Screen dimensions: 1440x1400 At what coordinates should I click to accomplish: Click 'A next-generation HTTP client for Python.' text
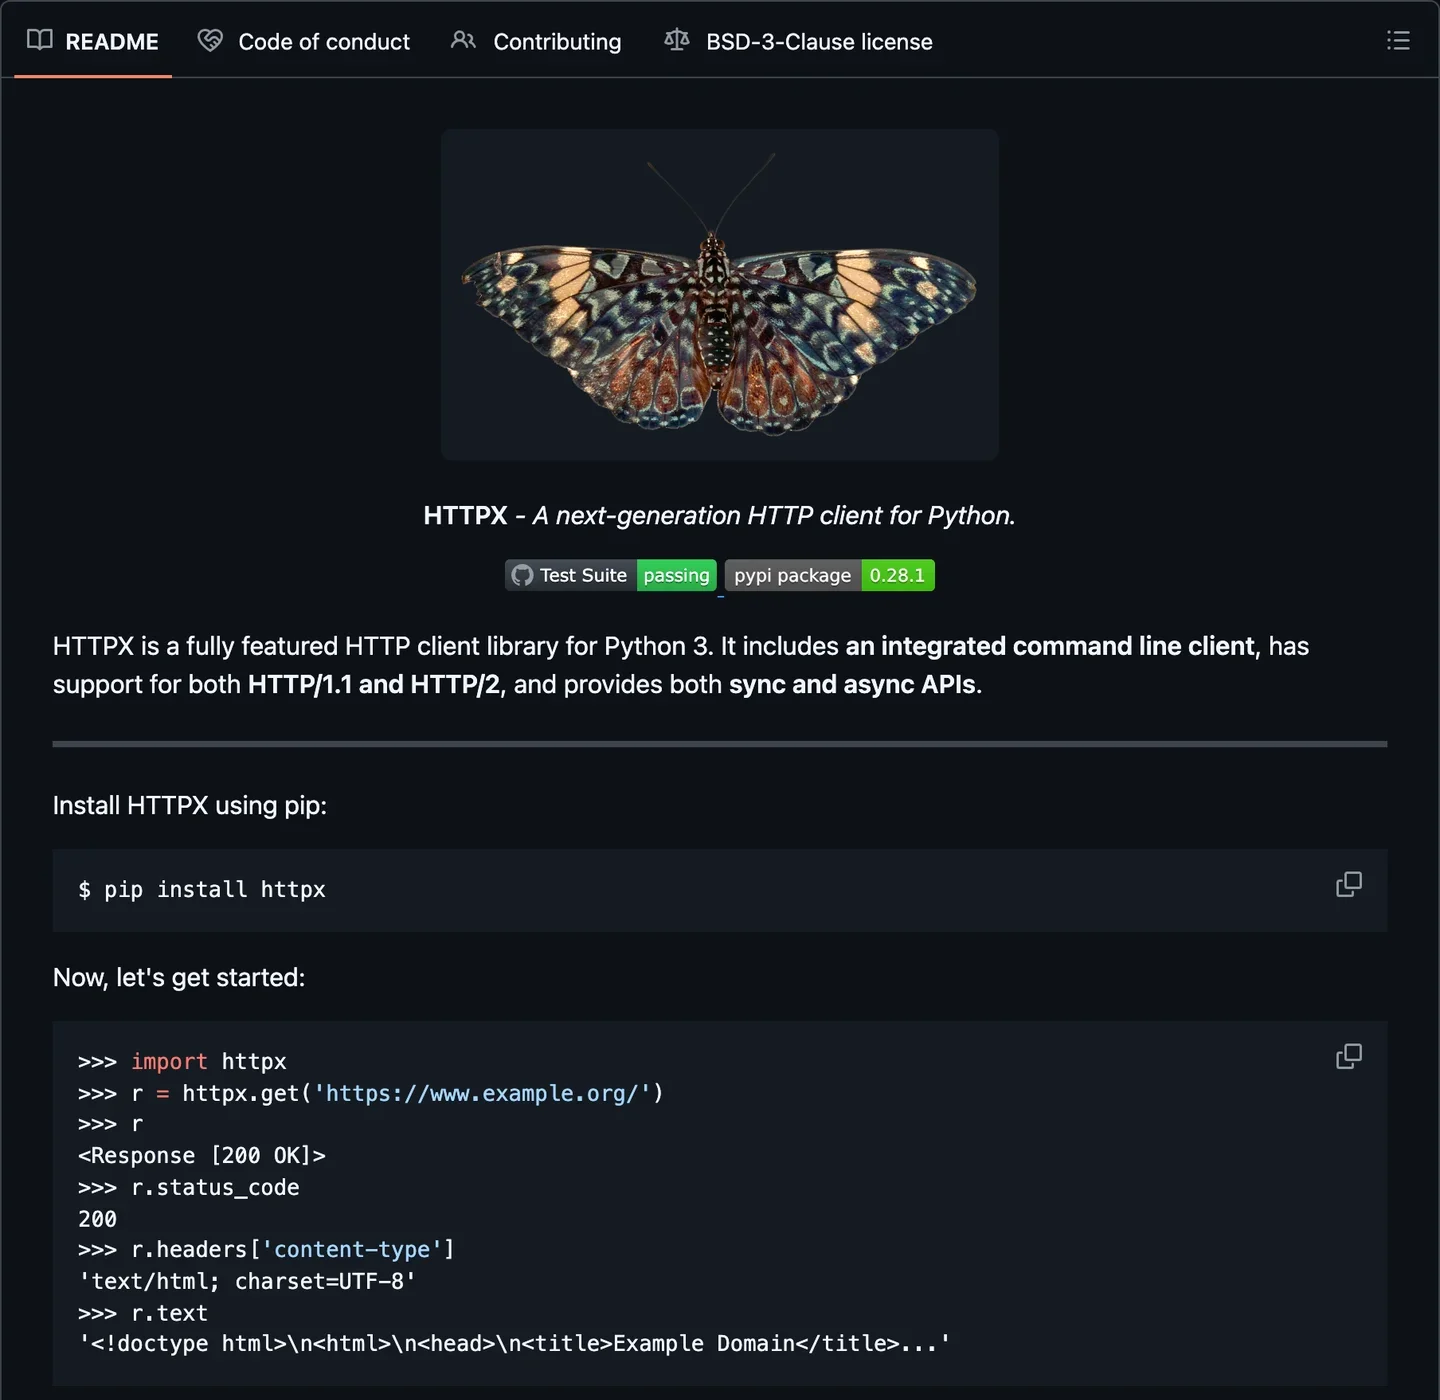coord(774,516)
